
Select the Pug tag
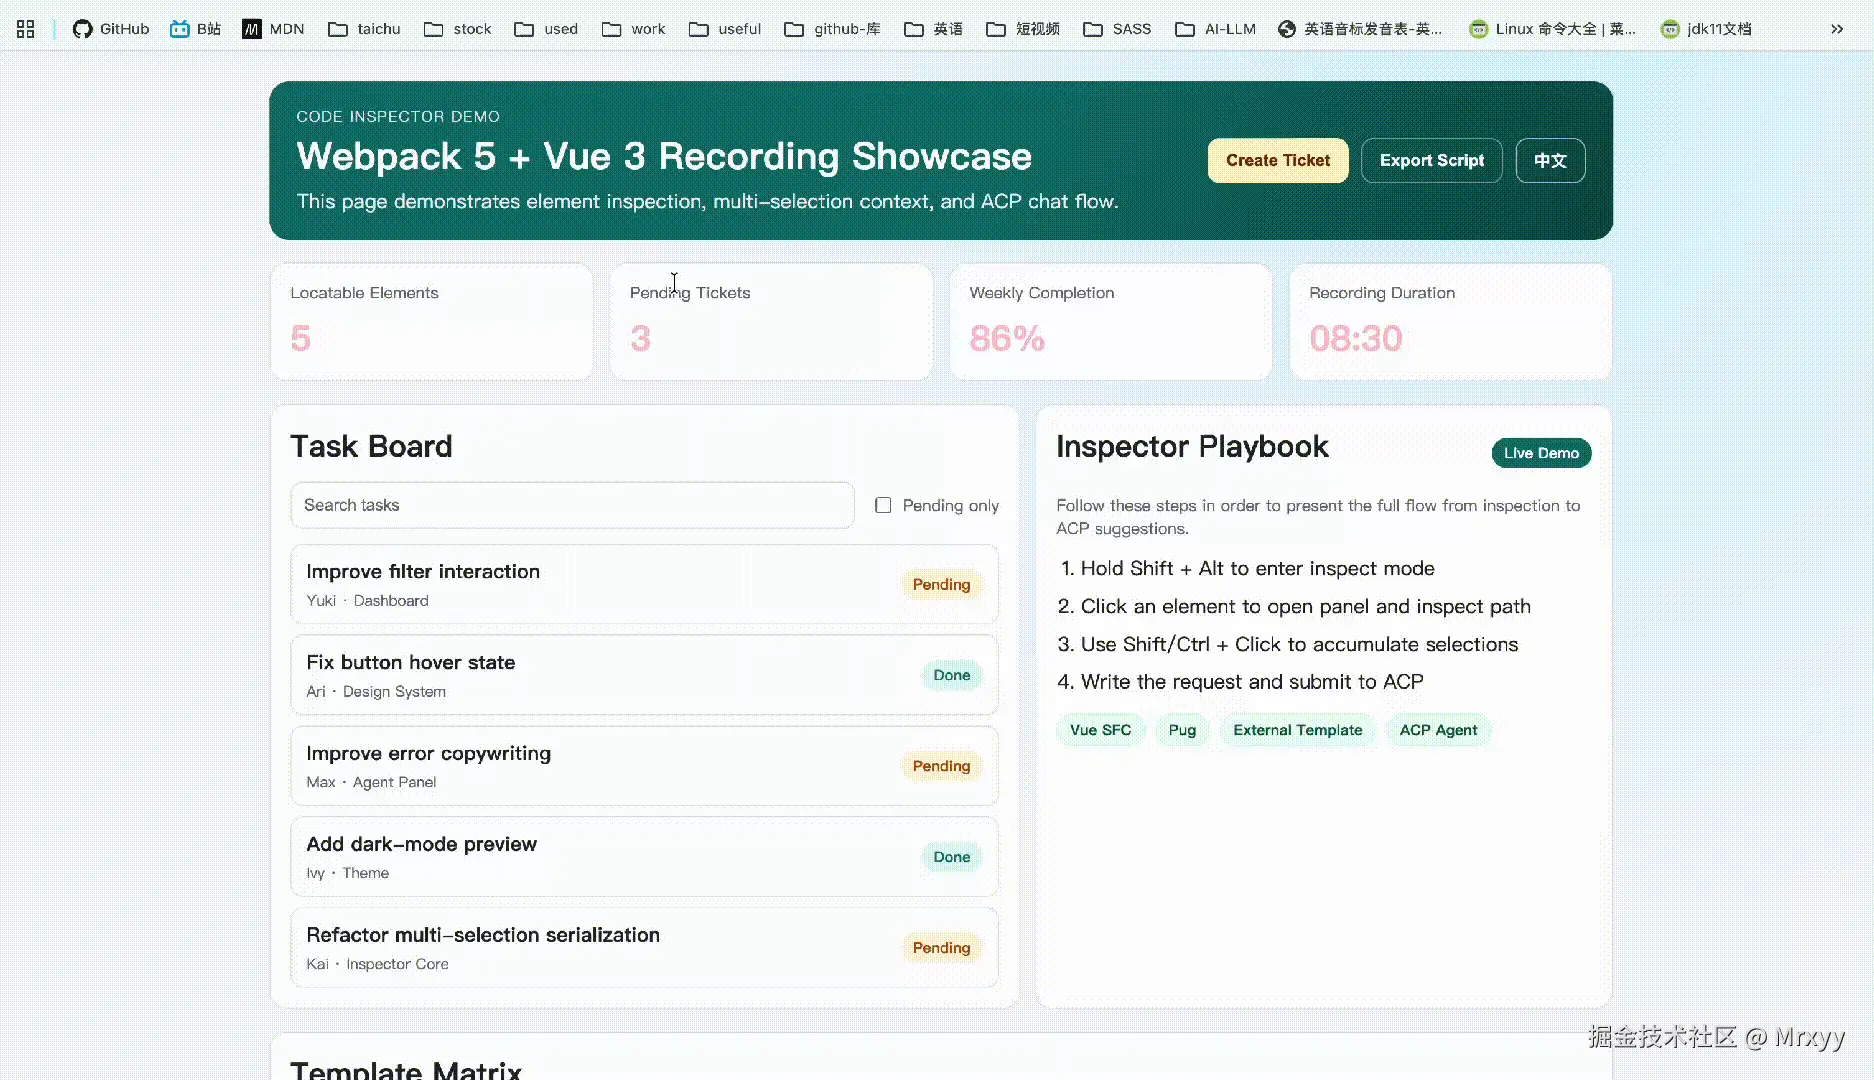point(1182,730)
